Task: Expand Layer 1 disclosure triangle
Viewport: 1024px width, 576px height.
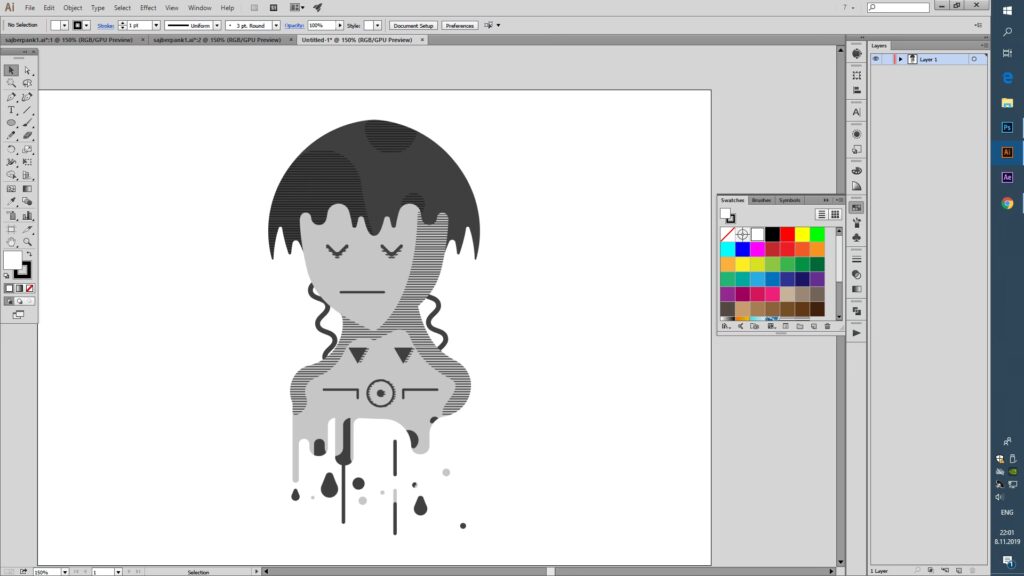Action: (x=900, y=59)
